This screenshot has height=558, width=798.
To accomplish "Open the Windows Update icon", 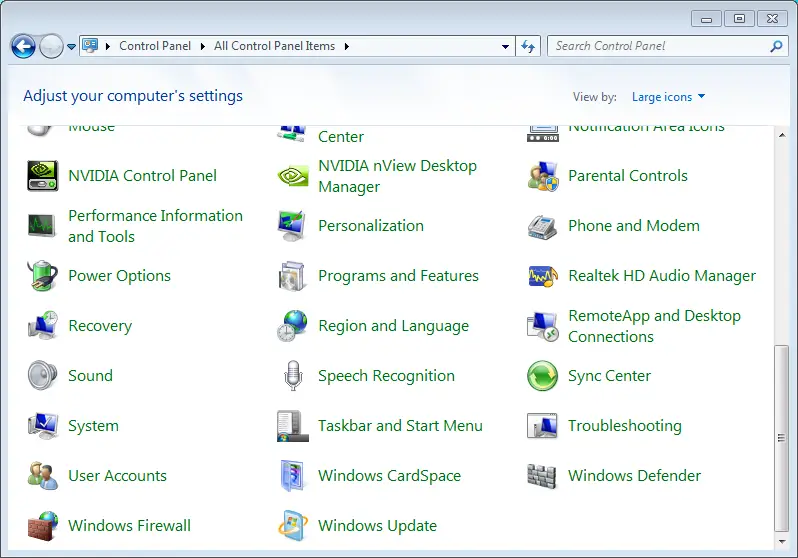I will point(293,525).
